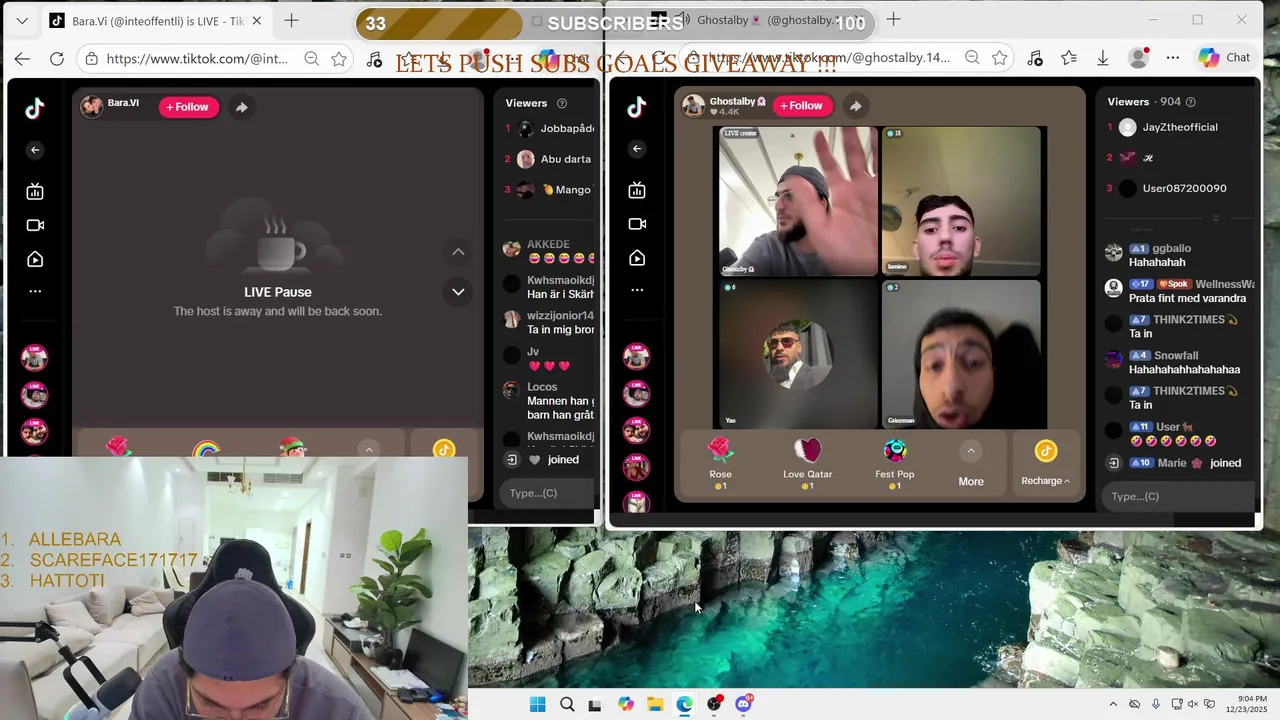This screenshot has width=1280, height=720.
Task: Open the video camera icon in Bara.Vi sidebar
Action: tap(35, 225)
